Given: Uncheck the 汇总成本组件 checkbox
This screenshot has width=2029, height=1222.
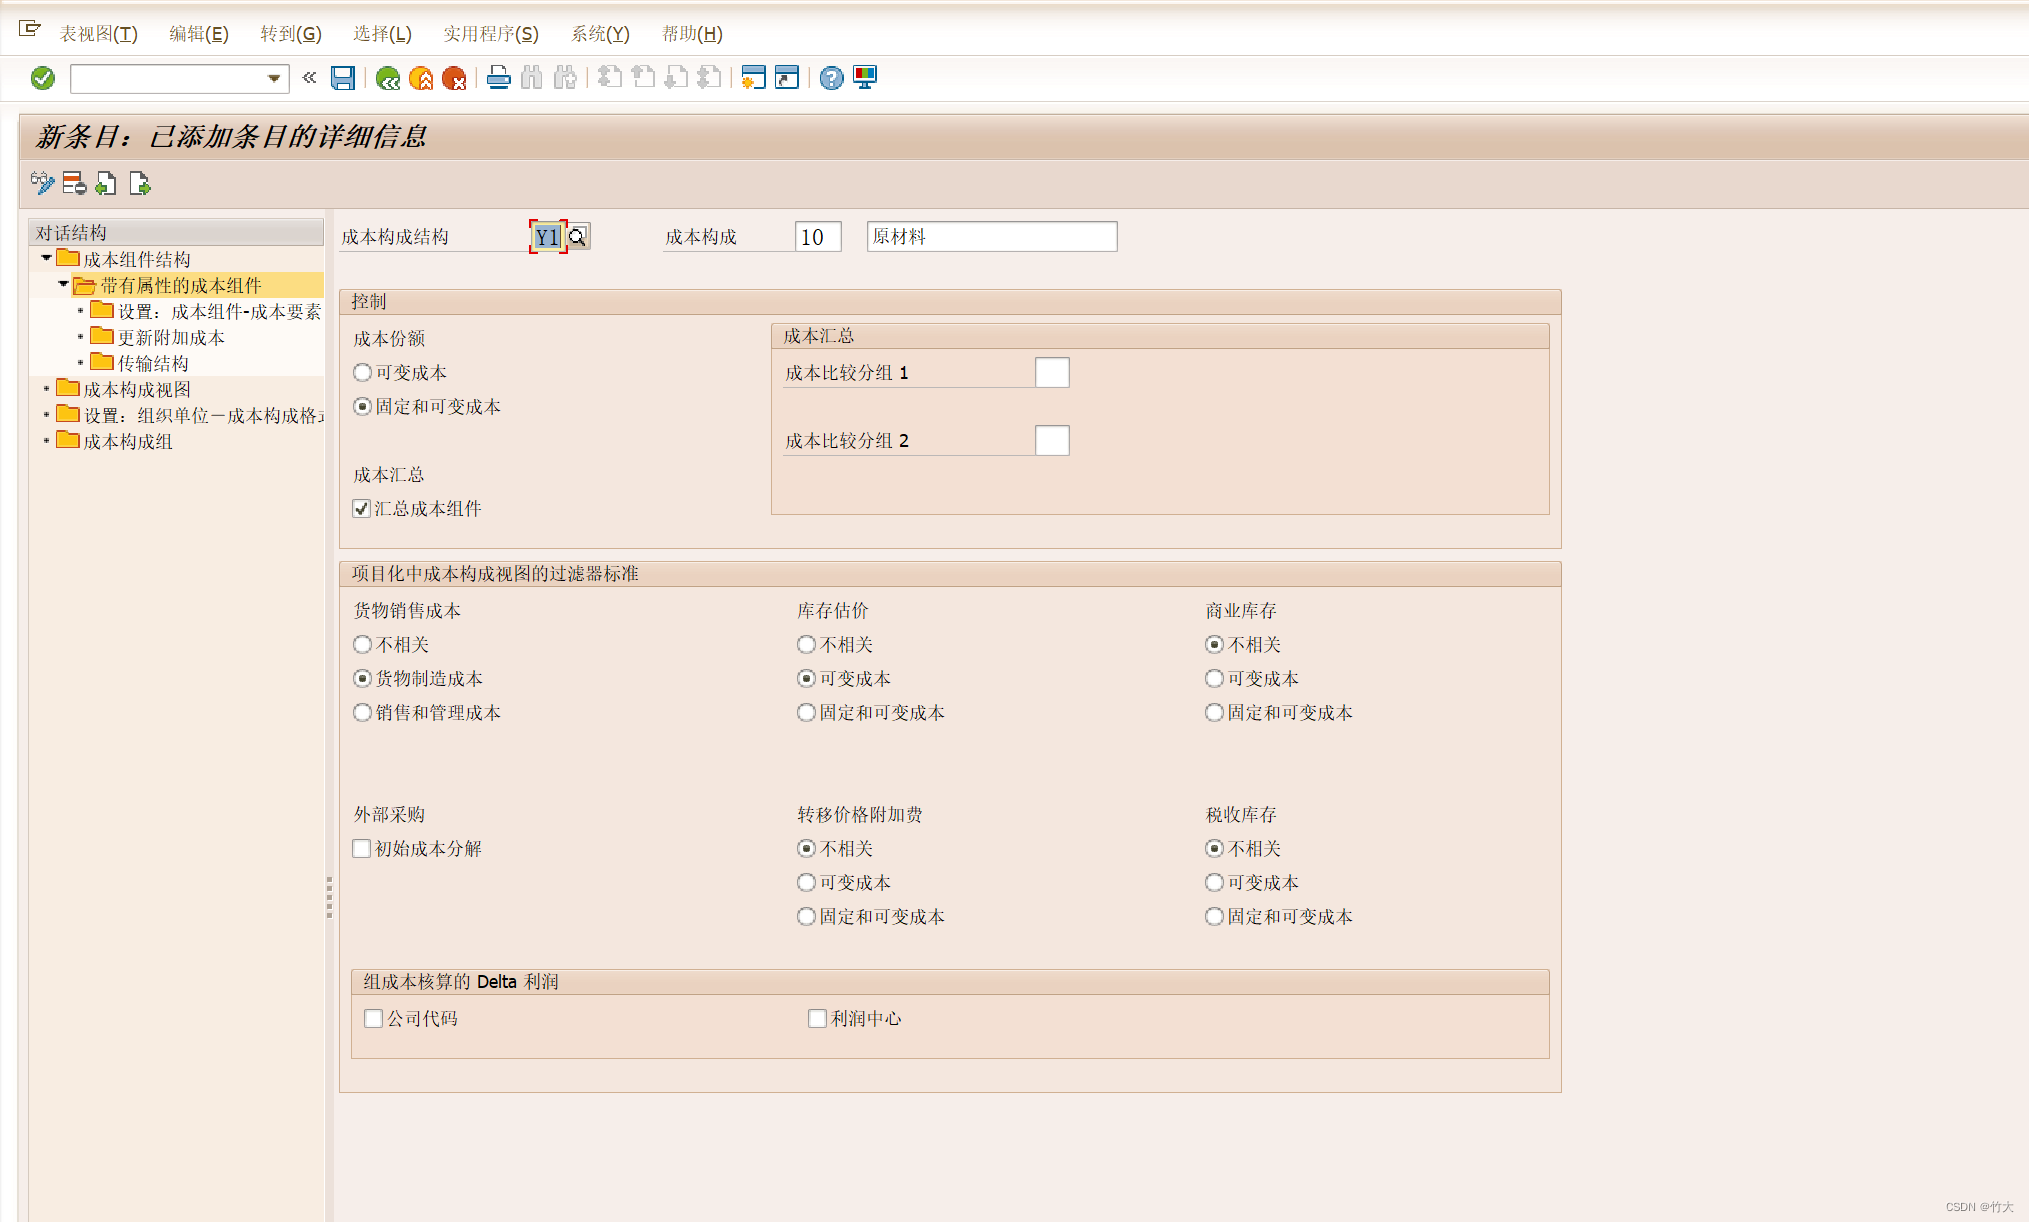Looking at the screenshot, I should click(x=362, y=509).
